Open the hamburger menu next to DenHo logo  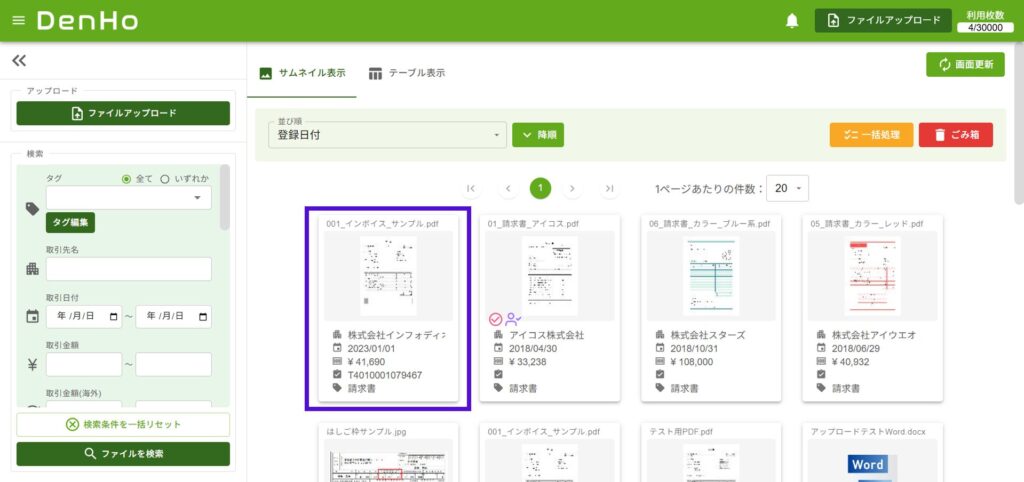point(18,21)
